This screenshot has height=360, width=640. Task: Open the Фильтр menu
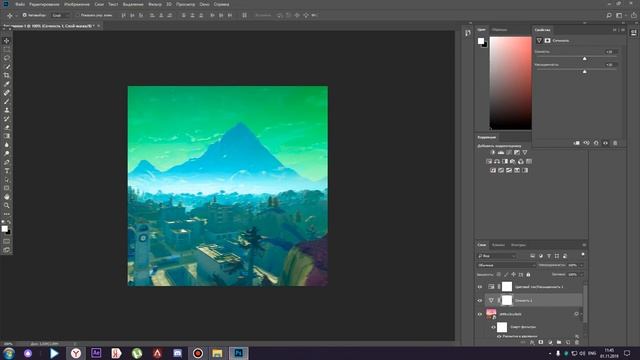[x=155, y=4]
